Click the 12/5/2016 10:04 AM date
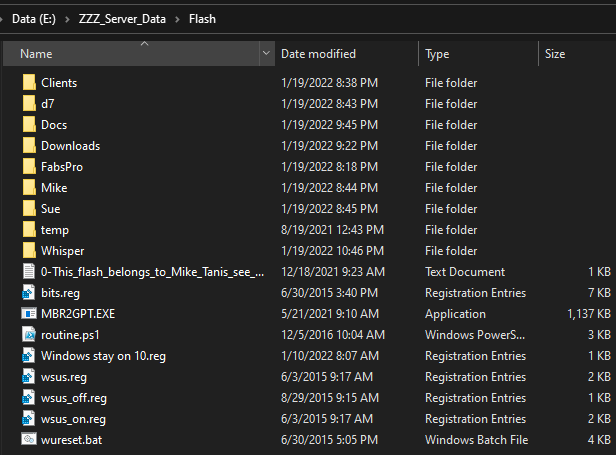 (333, 335)
